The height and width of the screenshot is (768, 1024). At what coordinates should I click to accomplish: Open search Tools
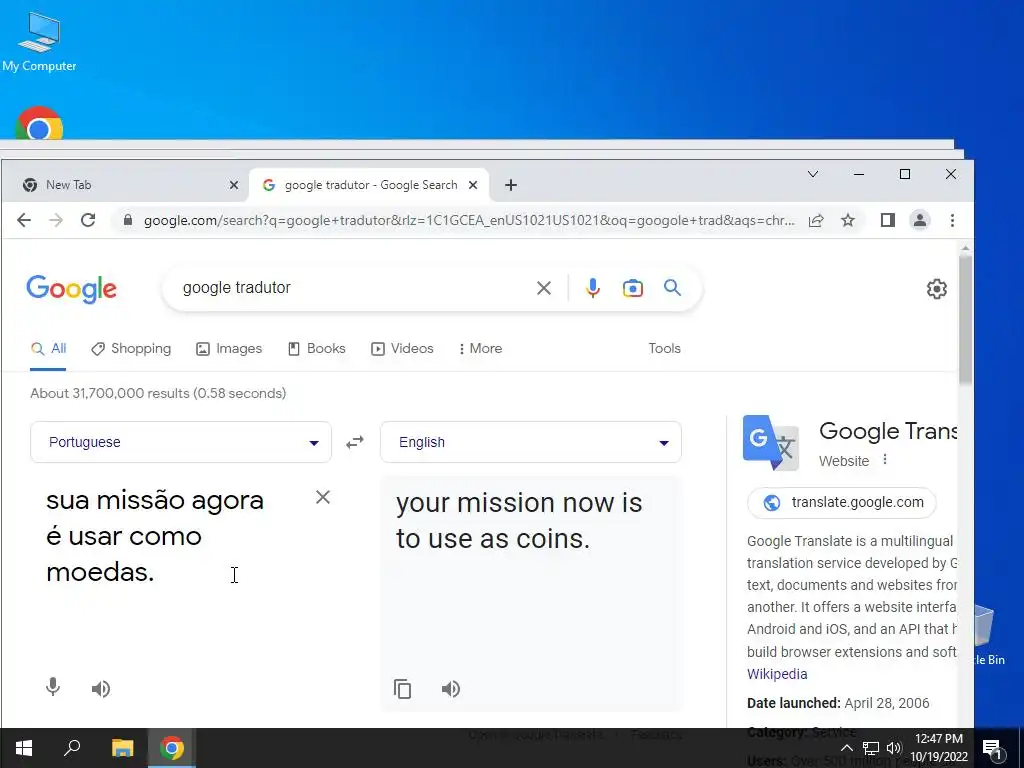coord(664,349)
